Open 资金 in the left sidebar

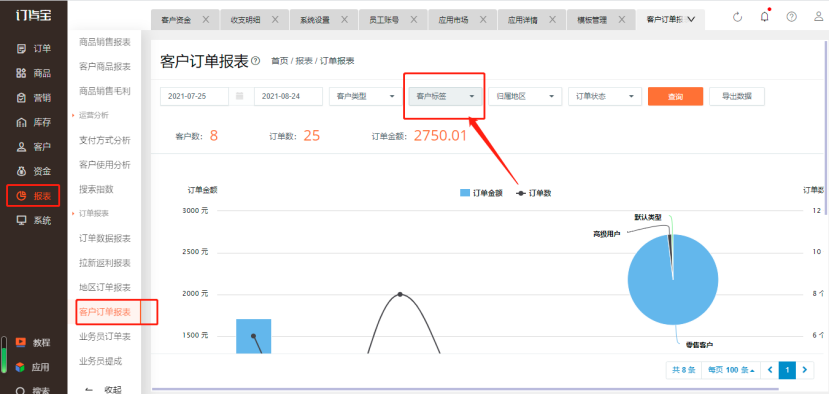[x=34, y=171]
